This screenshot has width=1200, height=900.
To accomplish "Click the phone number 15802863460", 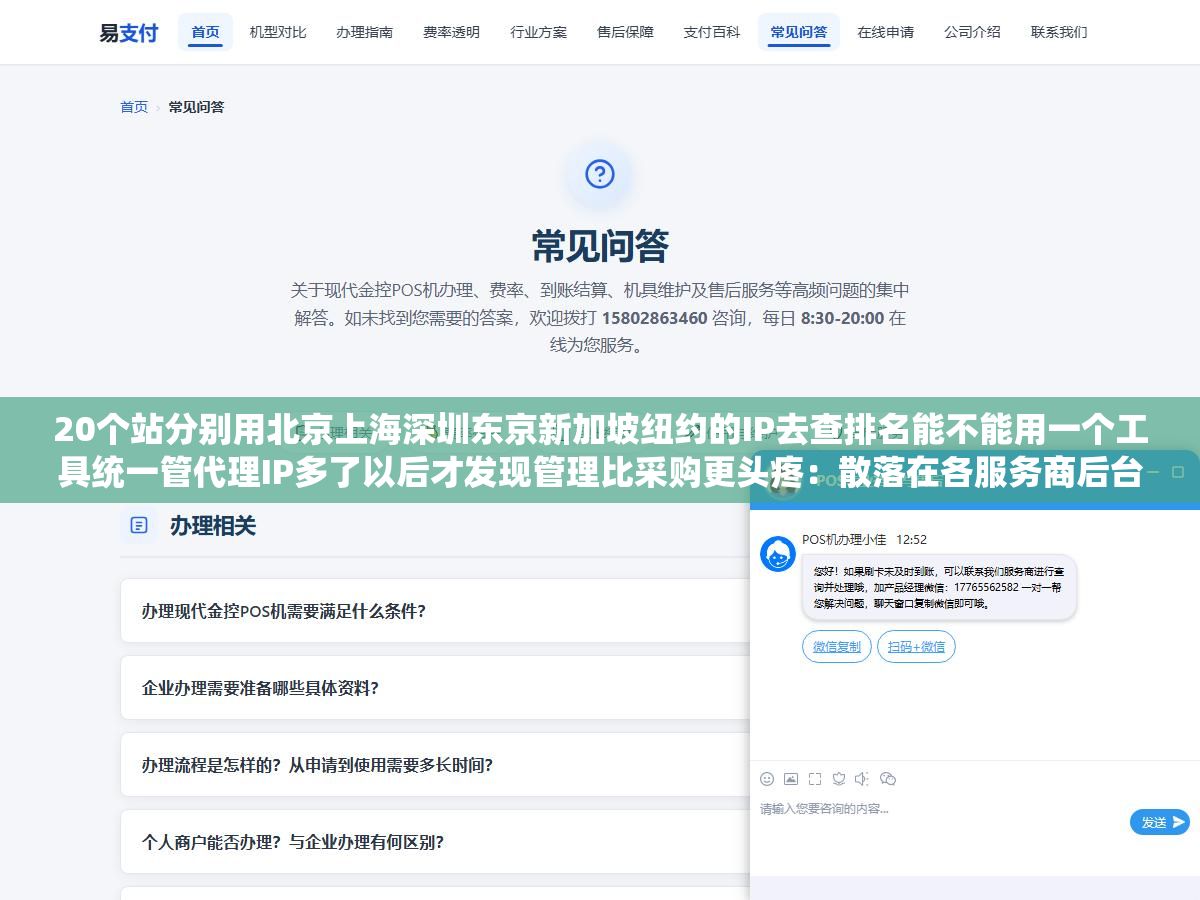I will coord(654,318).
